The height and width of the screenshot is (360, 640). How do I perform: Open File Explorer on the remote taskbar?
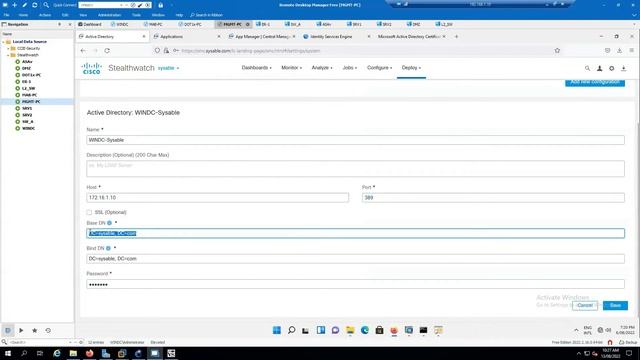pyautogui.click(x=350, y=330)
